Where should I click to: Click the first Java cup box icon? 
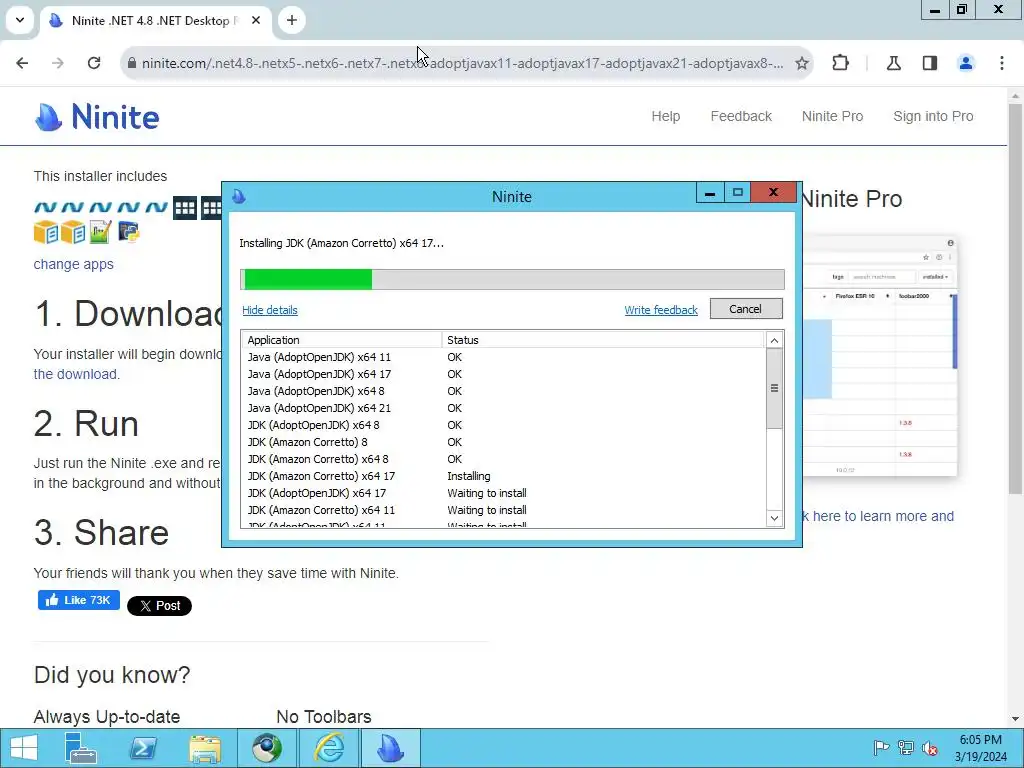(x=46, y=232)
